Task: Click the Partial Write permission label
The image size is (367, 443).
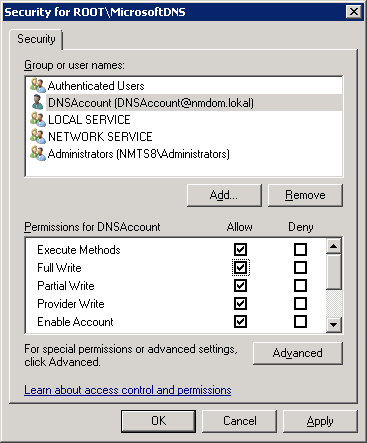Action: pyautogui.click(x=66, y=286)
